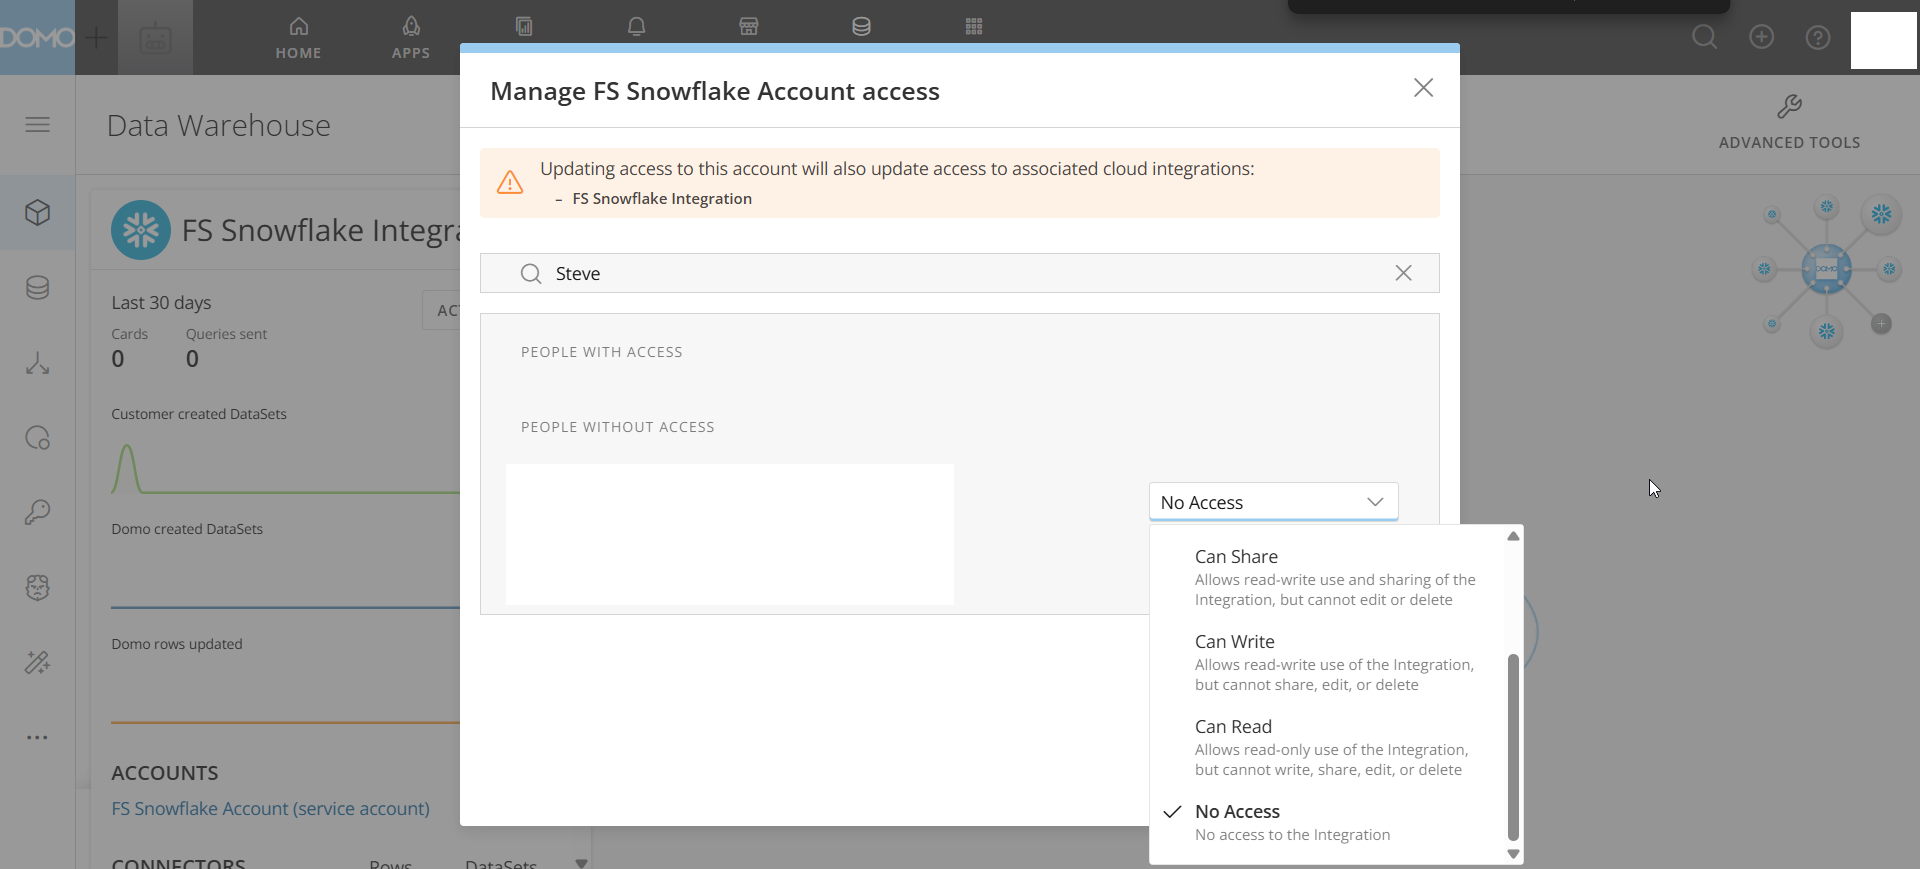1920x869 pixels.
Task: Open the user profile avatar
Action: tap(1883, 40)
